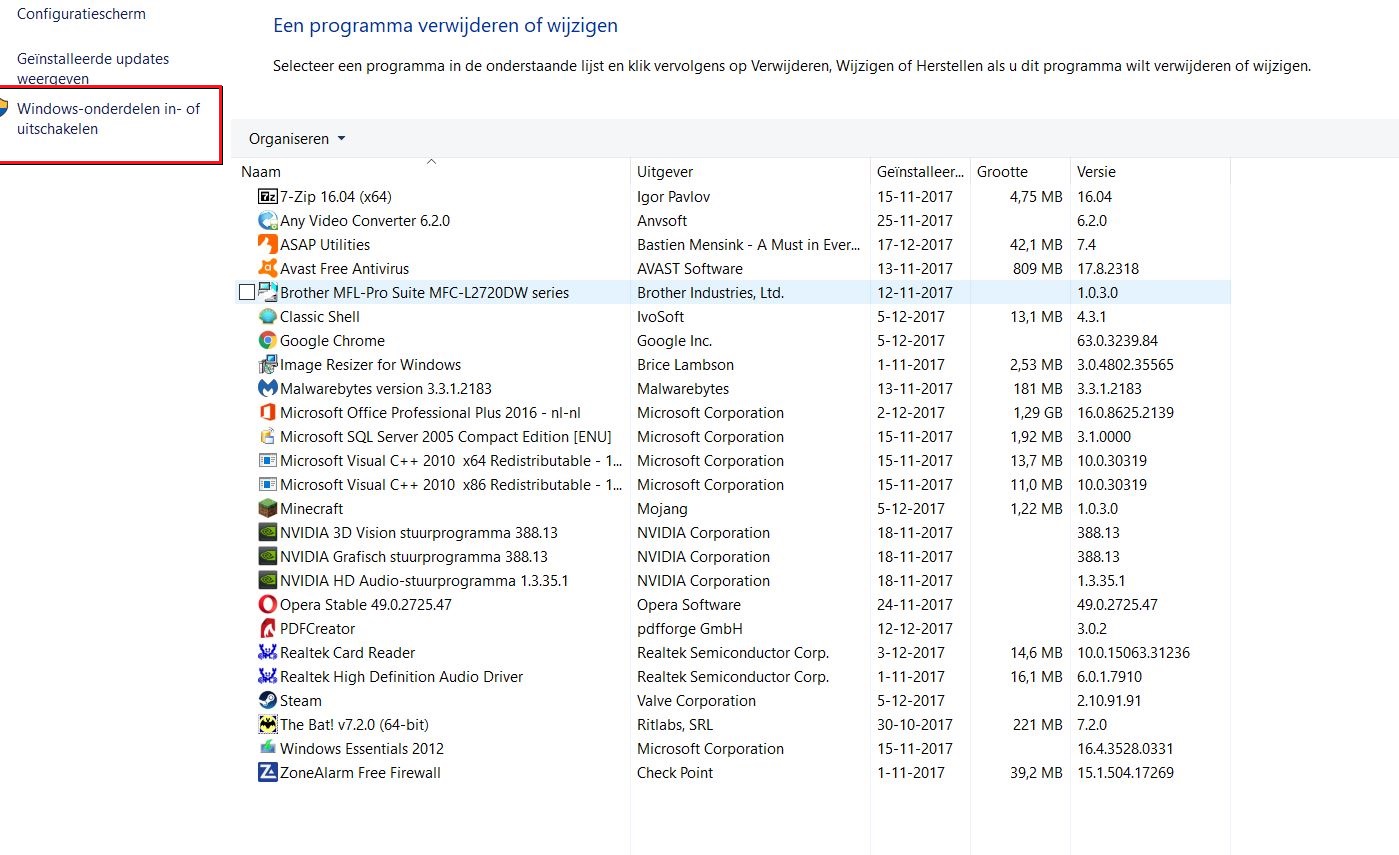Click the Minecraft block icon

268,509
